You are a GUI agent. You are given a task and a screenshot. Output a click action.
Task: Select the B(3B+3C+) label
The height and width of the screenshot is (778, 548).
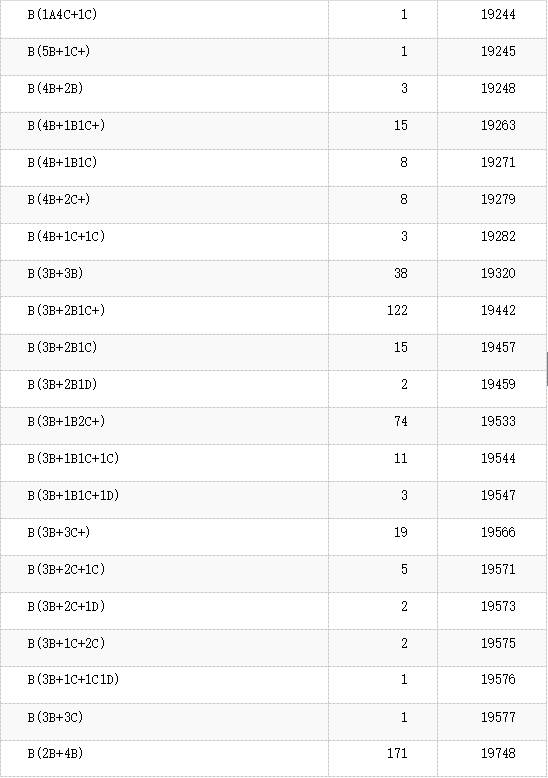click(x=59, y=532)
